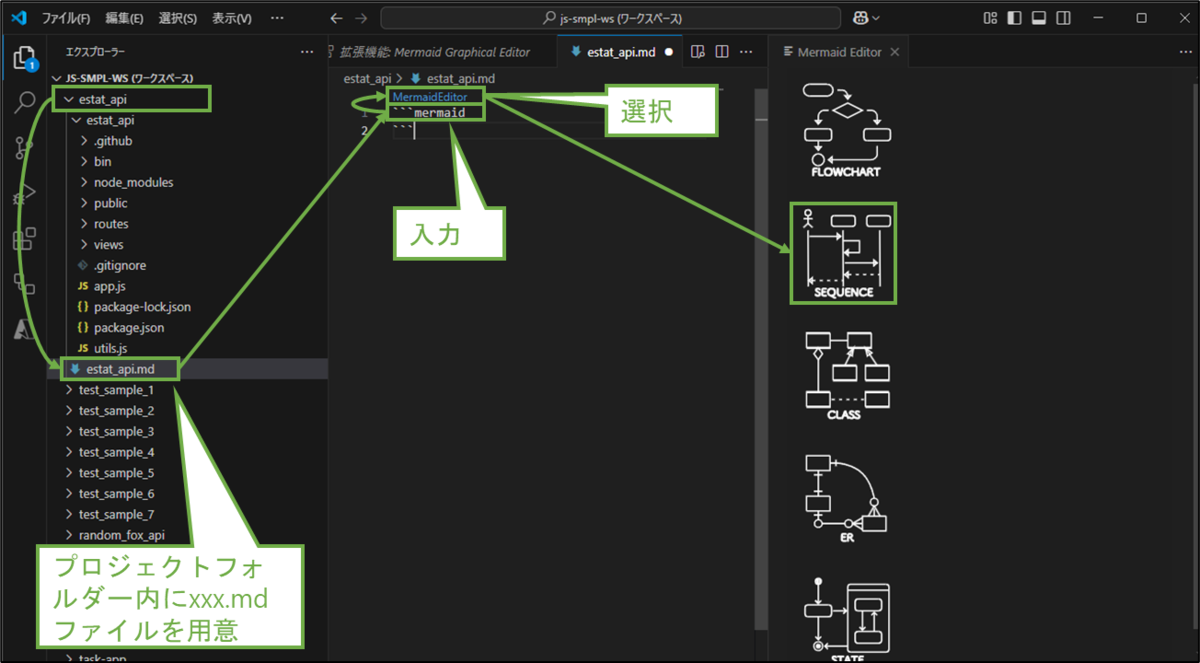1200x663 pixels.
Task: Open package.json in the explorer
Action: pyautogui.click(x=129, y=328)
